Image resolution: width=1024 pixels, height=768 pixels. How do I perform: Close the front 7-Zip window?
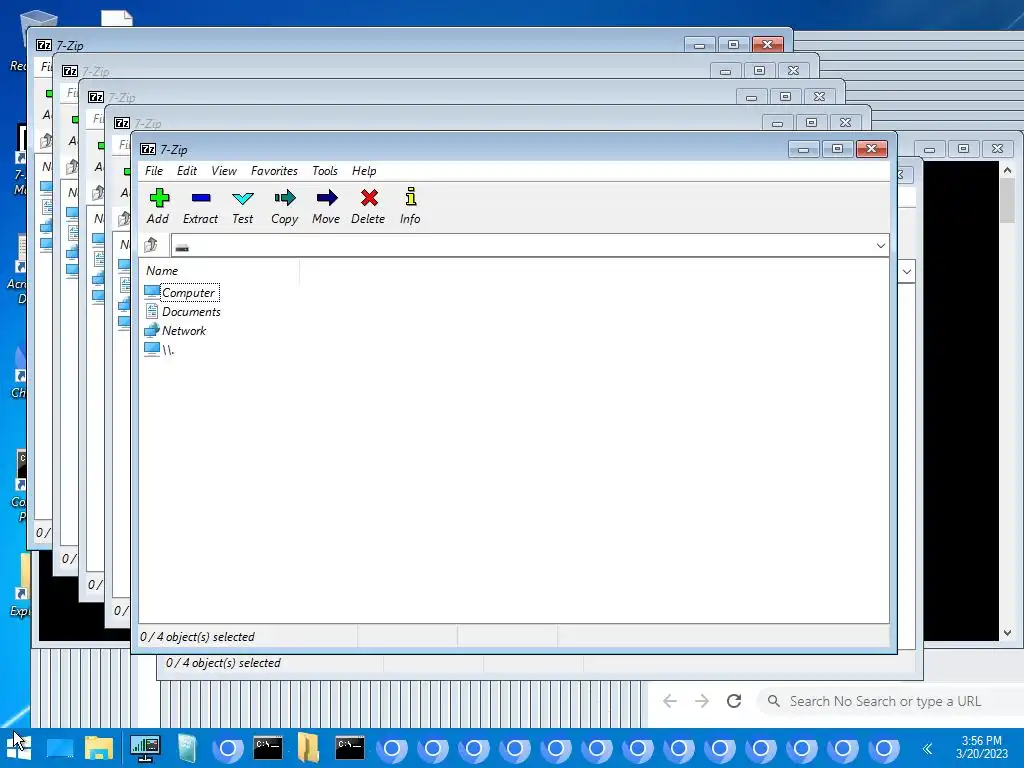871,150
